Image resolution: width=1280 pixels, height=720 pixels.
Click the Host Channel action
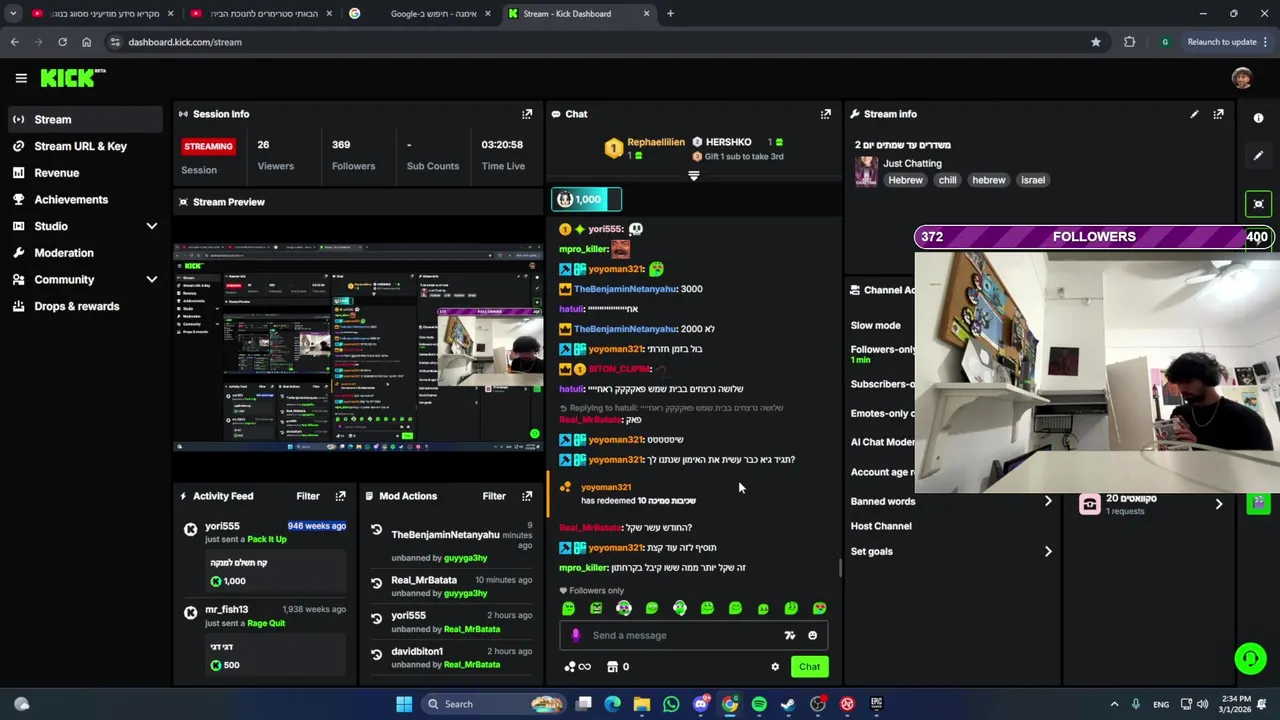click(881, 526)
